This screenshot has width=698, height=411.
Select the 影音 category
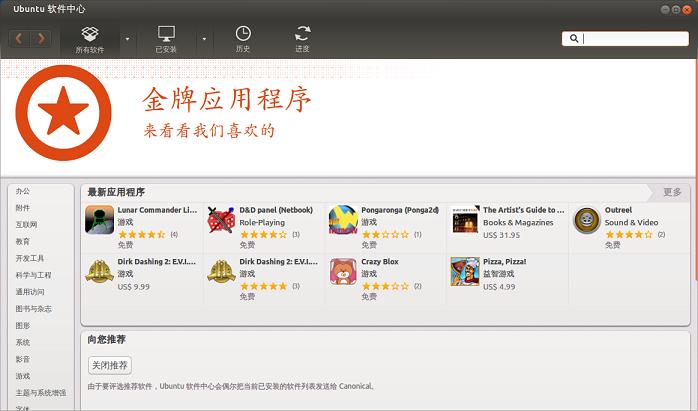(23, 359)
